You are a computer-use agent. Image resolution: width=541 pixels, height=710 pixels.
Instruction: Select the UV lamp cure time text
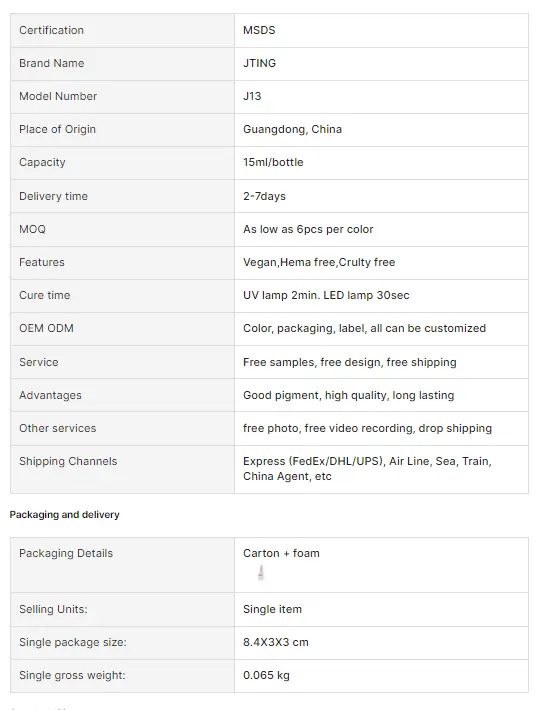[x=326, y=295]
